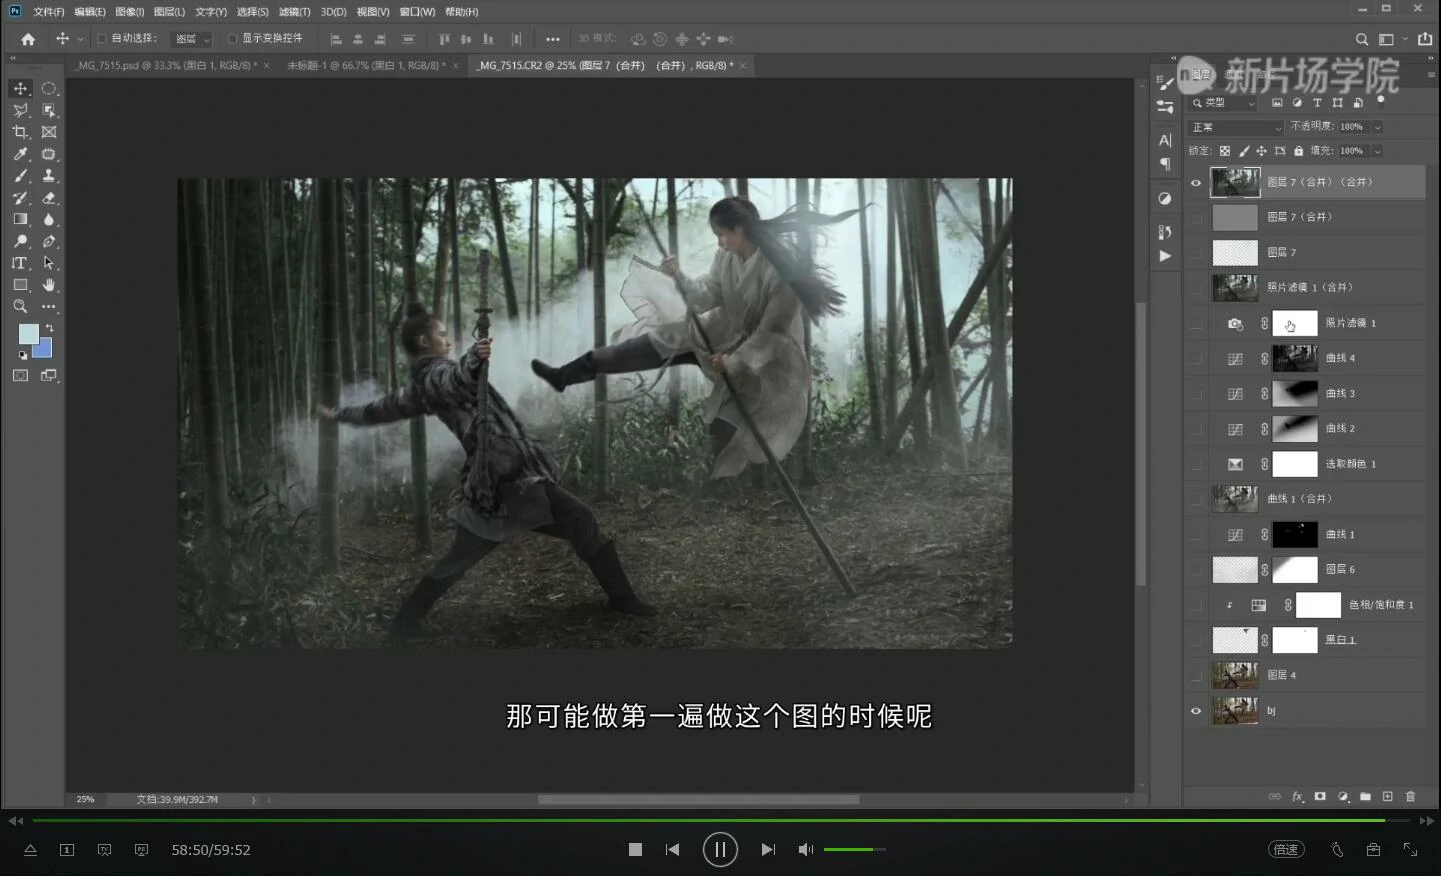The width and height of the screenshot is (1441, 876).
Task: Open the Adjustments panel icon
Action: [x=1164, y=198]
